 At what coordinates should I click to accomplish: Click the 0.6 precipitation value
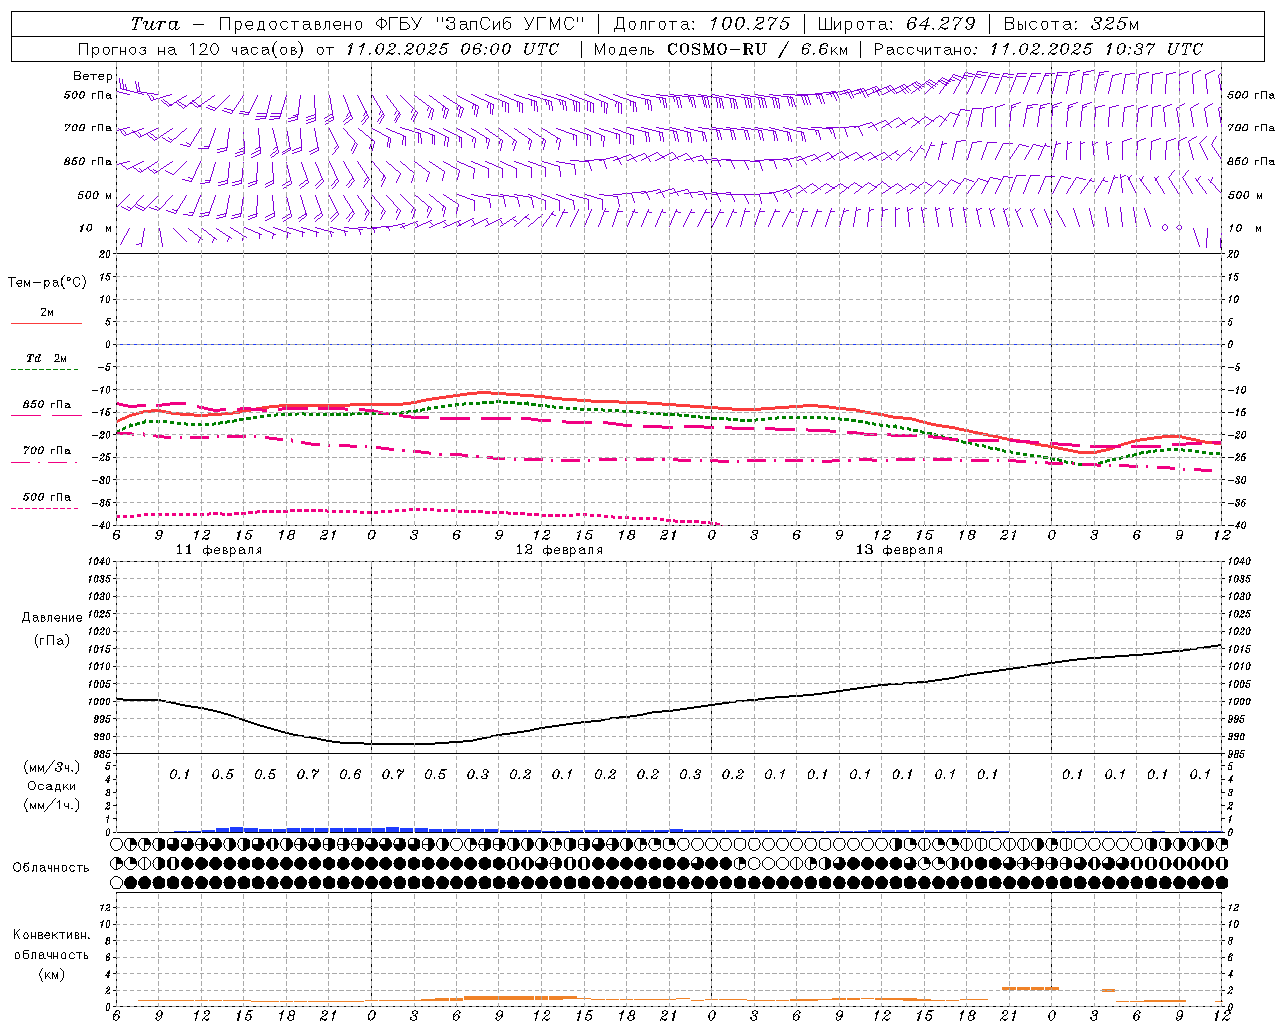click(350, 775)
